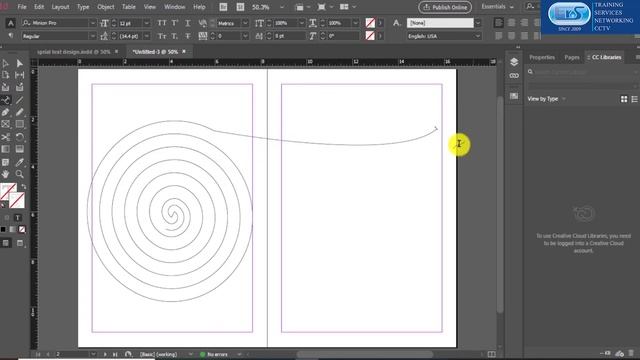This screenshot has width=640, height=360.
Task: Switch to spiral text design.indd tab
Action: [74, 52]
